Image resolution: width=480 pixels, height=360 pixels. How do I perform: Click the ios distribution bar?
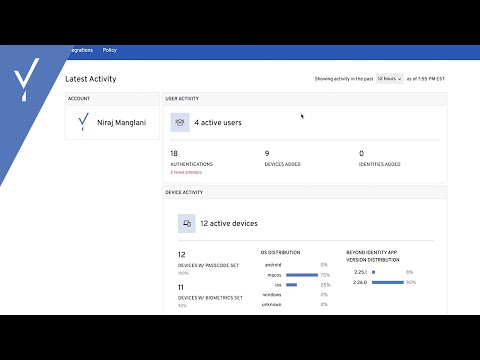(291, 285)
